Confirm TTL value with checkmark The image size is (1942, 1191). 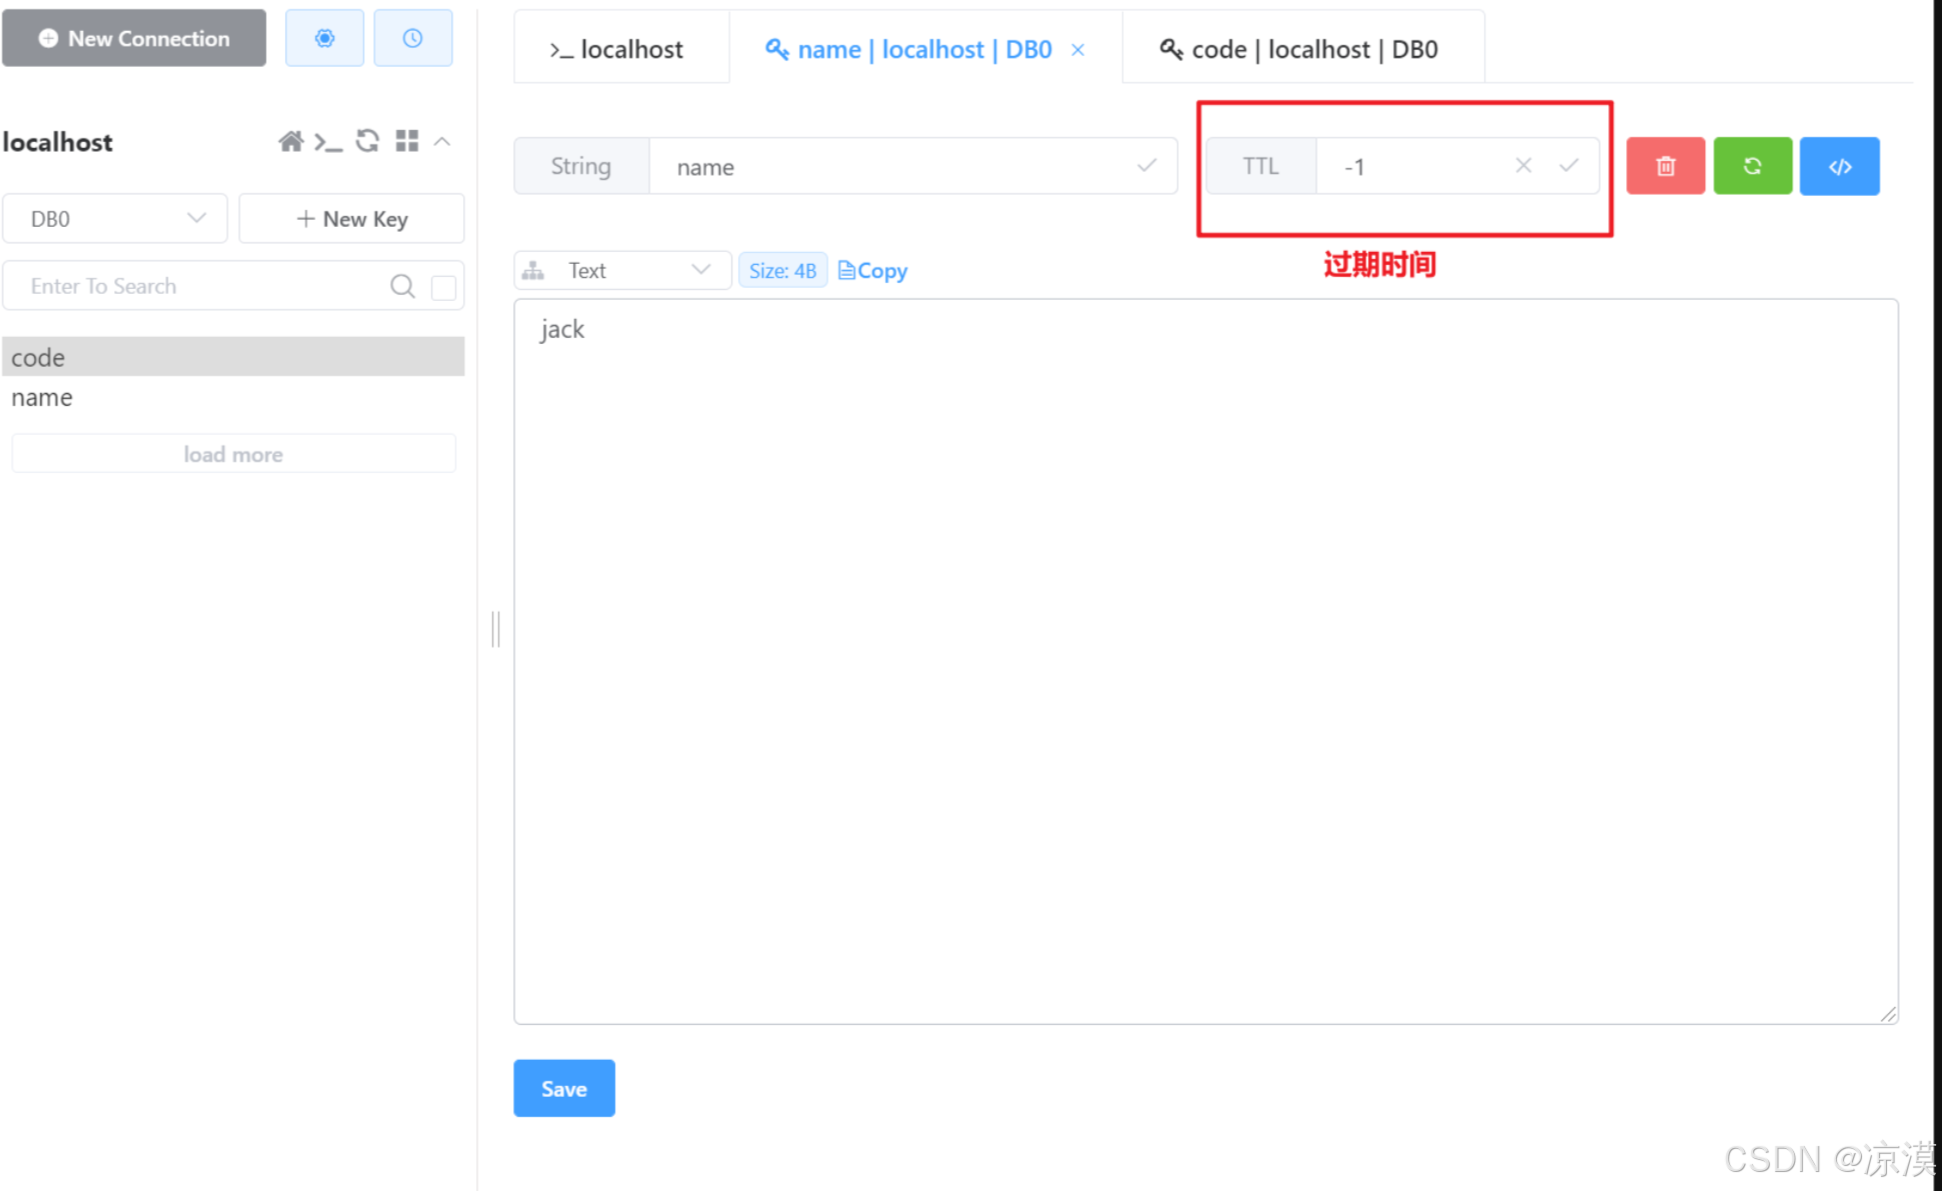[x=1568, y=166]
